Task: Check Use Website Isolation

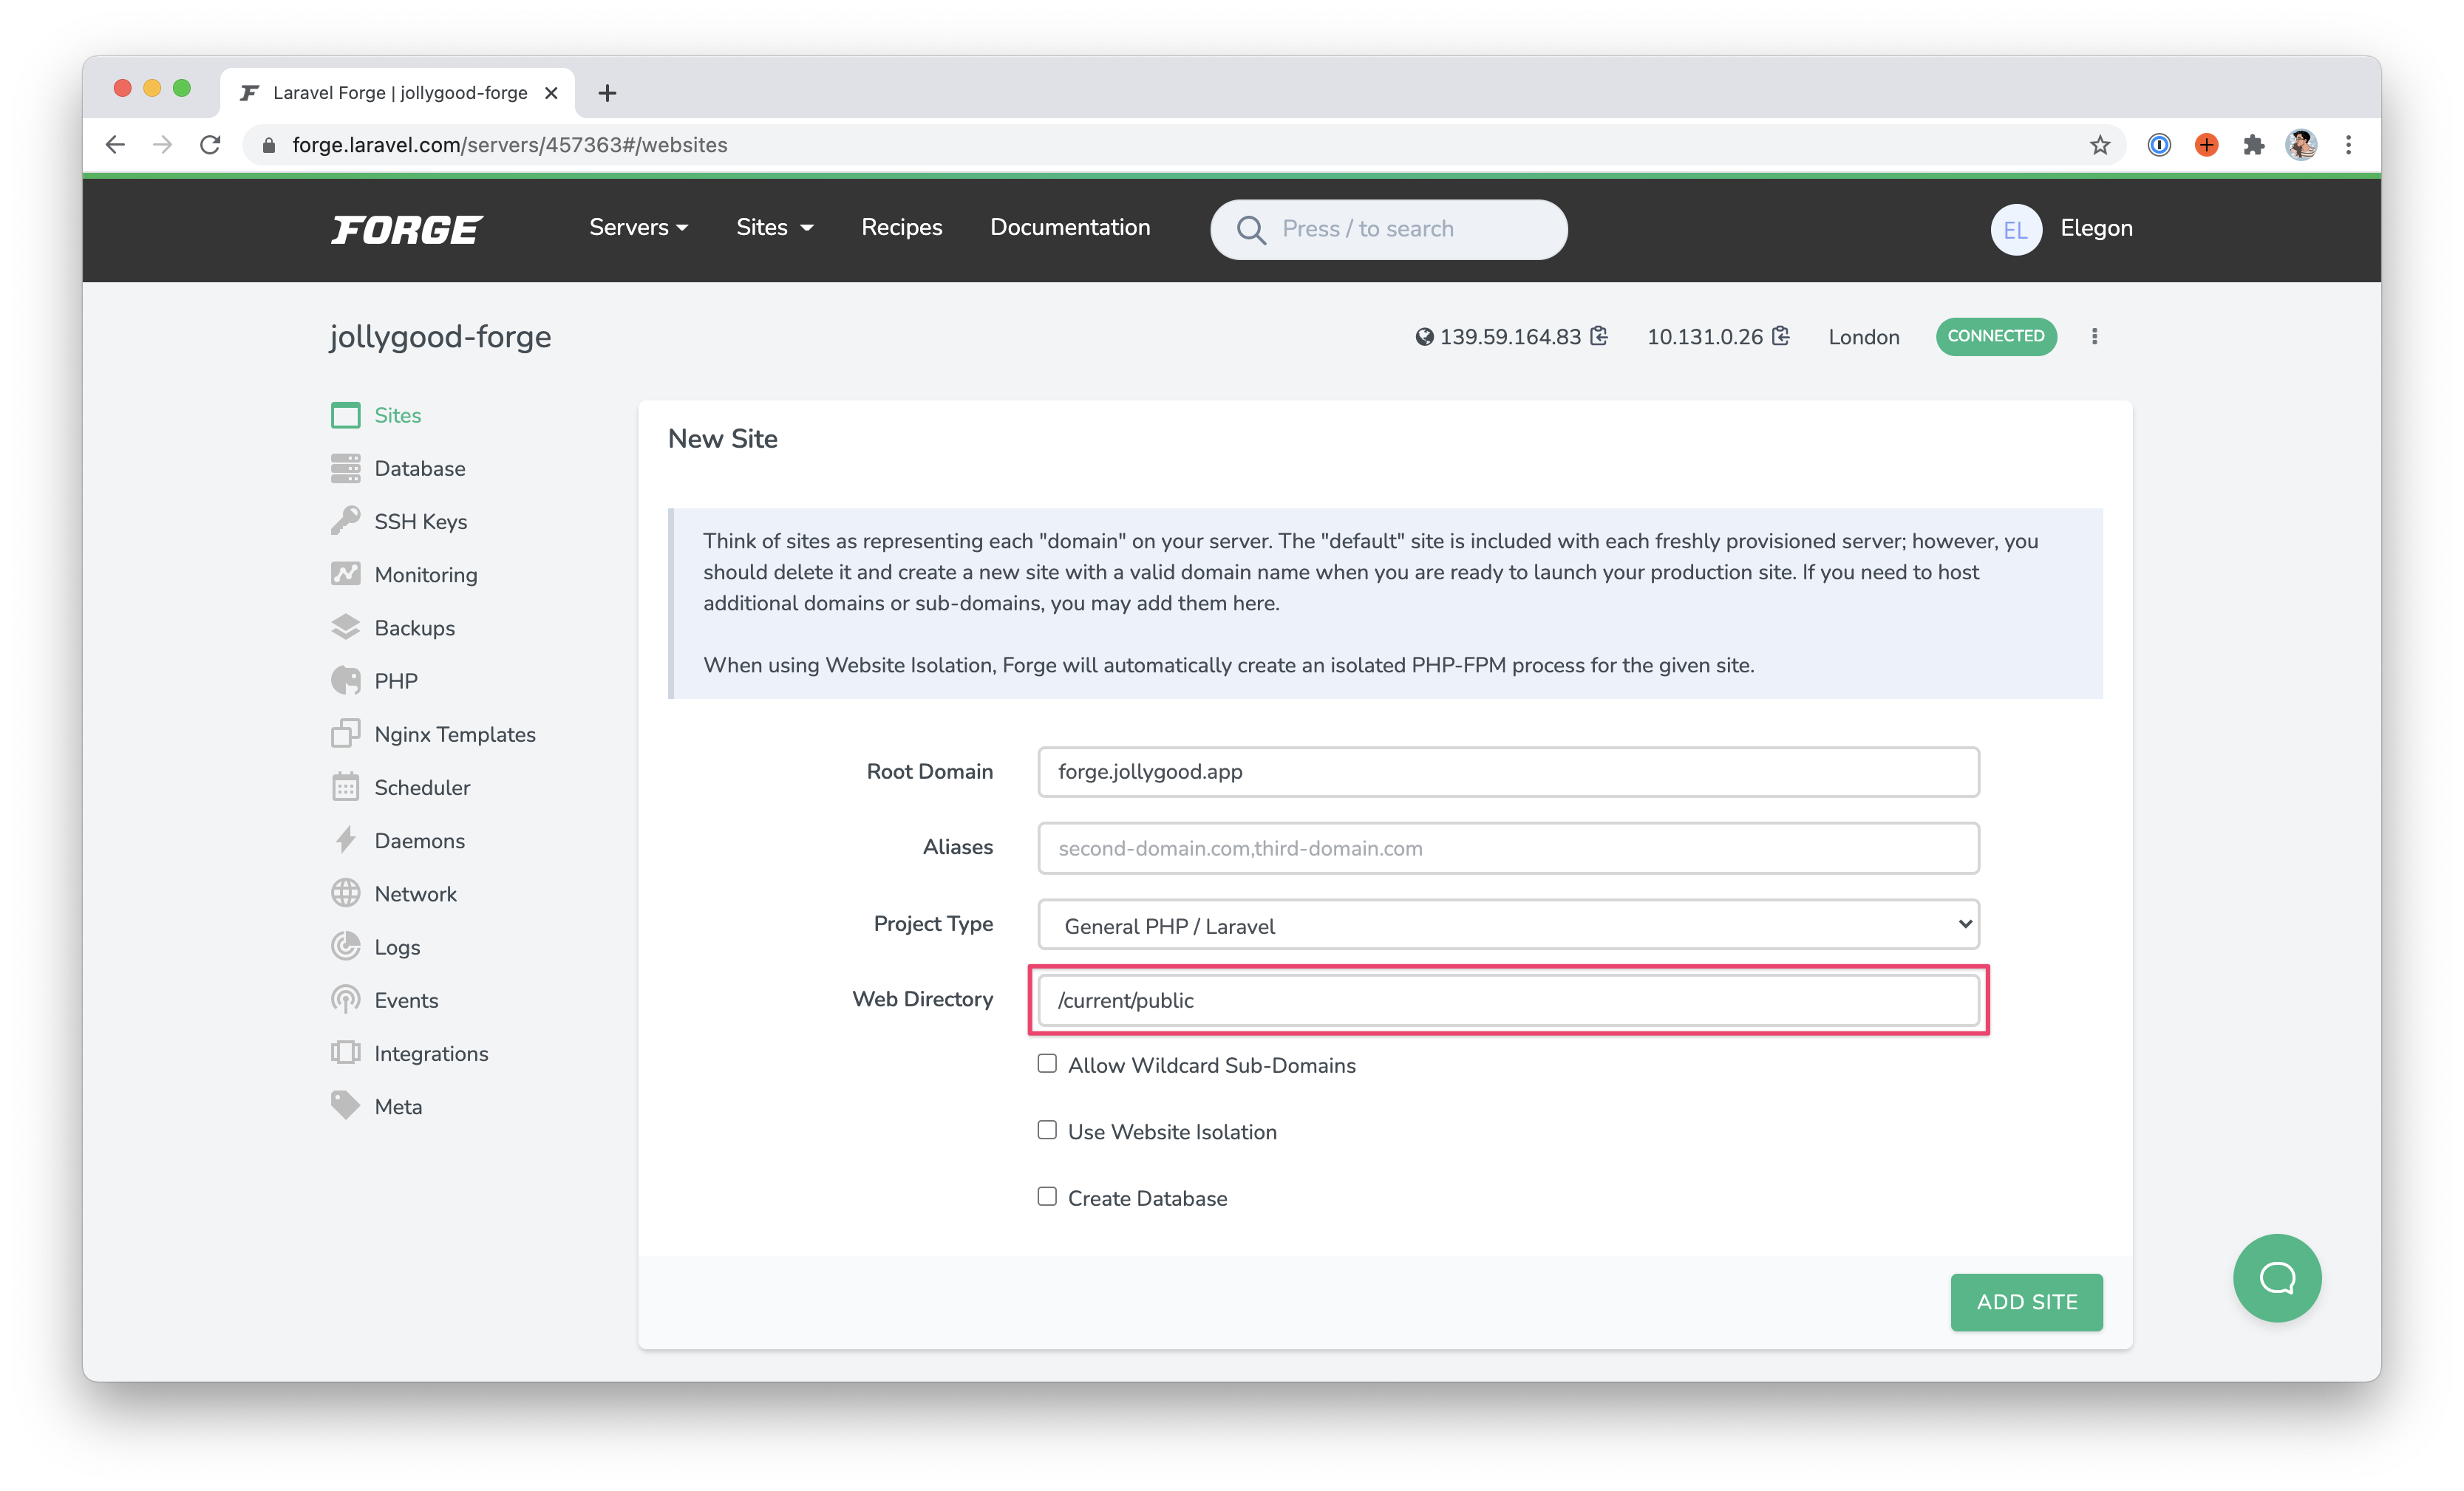Action: tap(1047, 1130)
